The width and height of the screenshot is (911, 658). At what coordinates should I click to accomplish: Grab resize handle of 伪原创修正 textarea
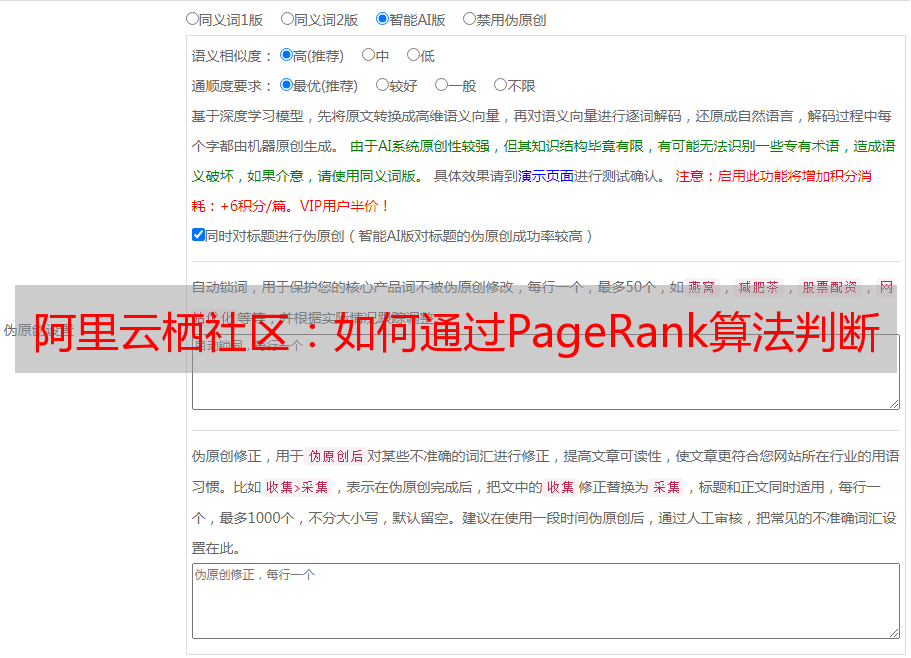click(894, 633)
